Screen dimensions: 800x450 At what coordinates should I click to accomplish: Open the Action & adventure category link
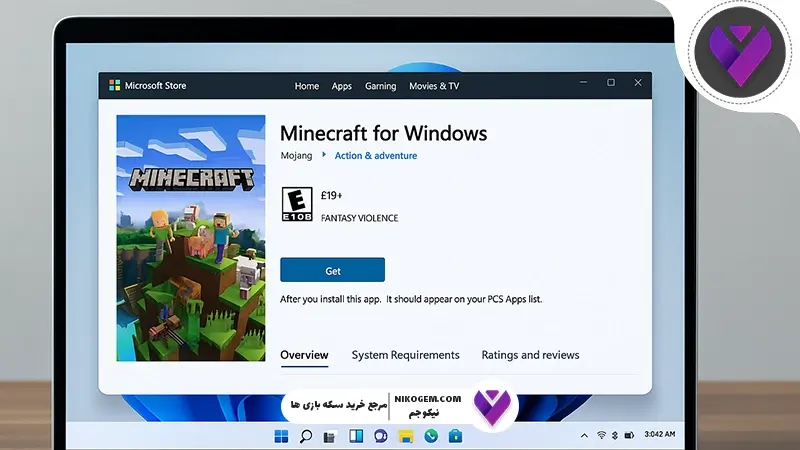376,156
